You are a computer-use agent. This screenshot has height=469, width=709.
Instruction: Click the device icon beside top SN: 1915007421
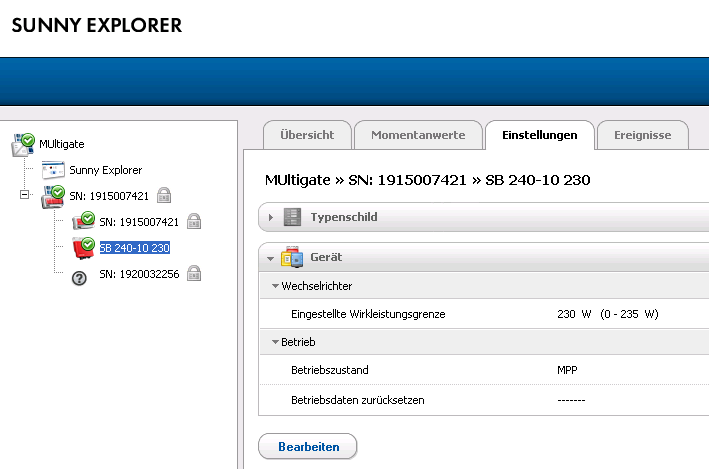click(53, 196)
